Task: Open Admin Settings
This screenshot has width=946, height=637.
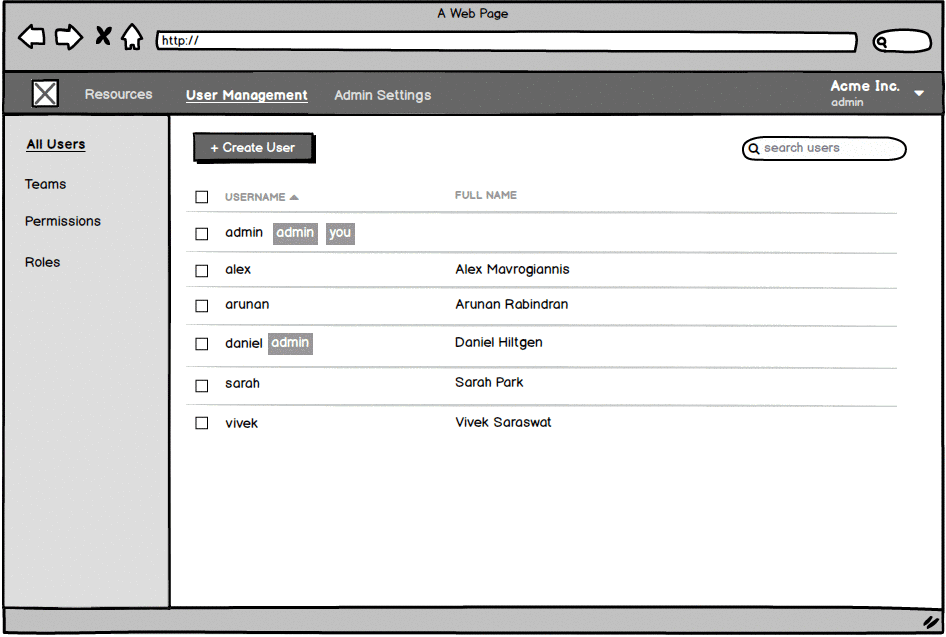Action: (x=383, y=95)
